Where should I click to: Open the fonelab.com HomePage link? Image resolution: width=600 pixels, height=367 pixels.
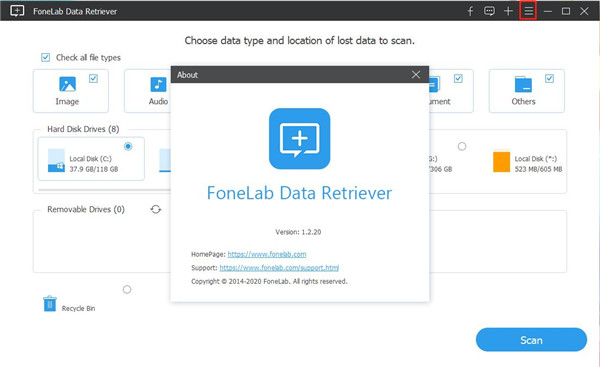pyautogui.click(x=267, y=254)
